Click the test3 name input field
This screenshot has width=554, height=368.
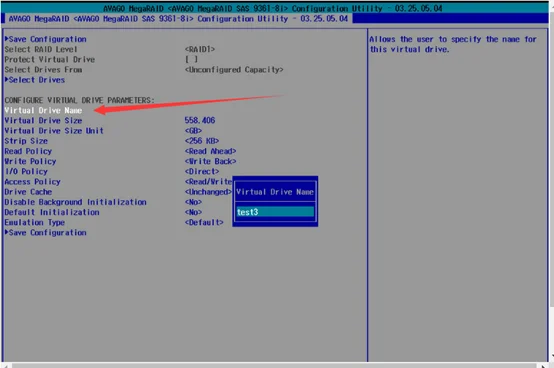[x=275, y=212]
